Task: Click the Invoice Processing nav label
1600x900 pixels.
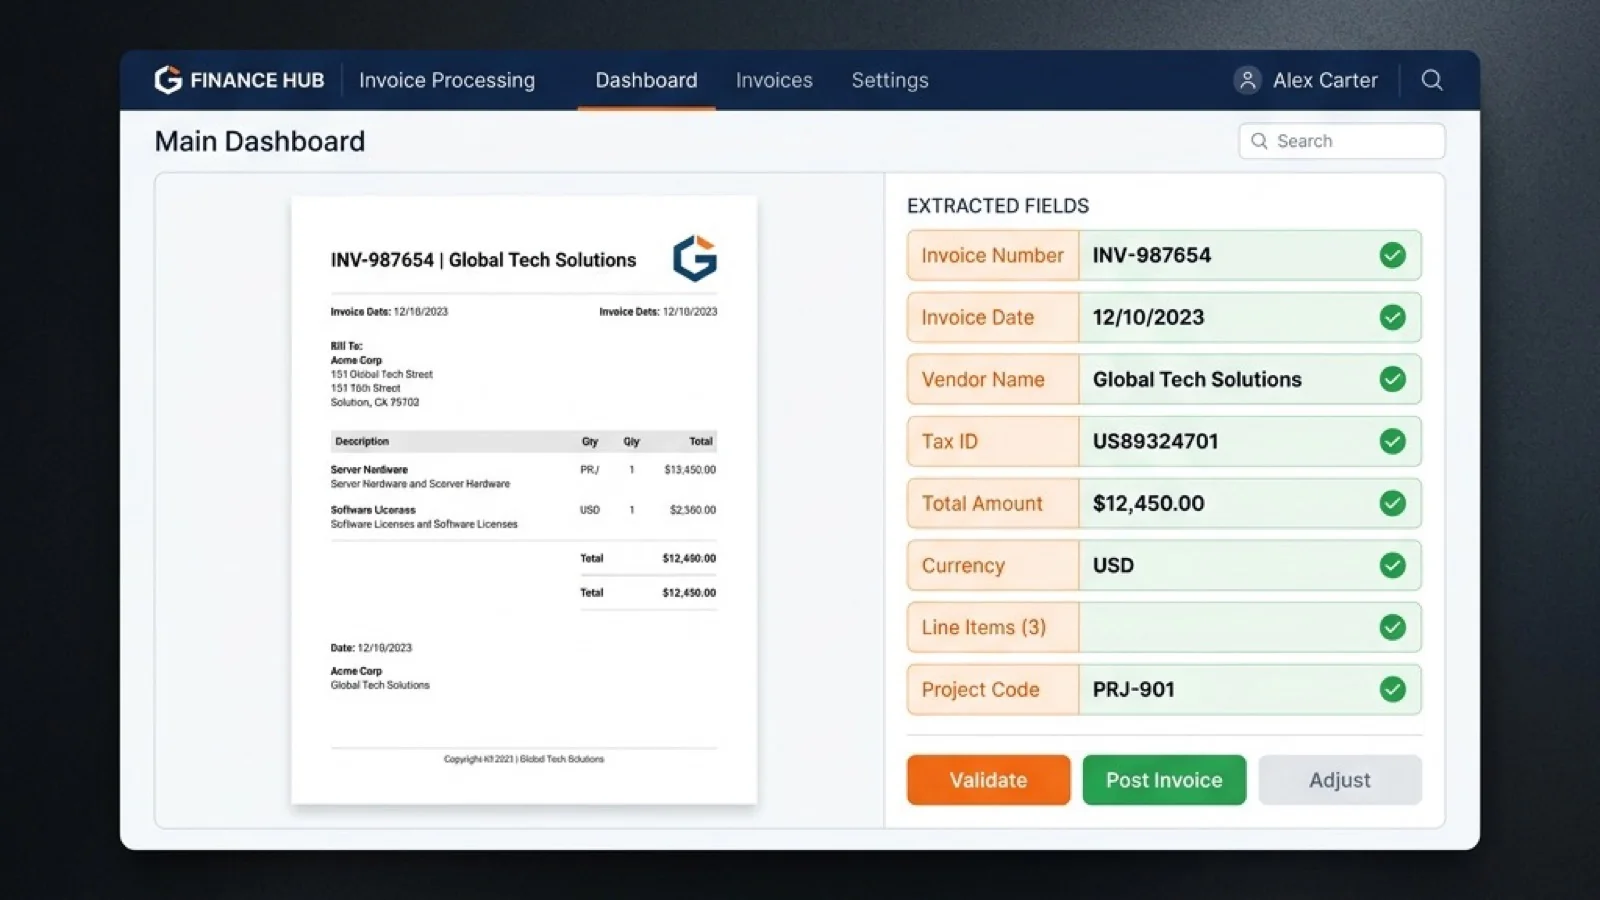Action: (447, 80)
